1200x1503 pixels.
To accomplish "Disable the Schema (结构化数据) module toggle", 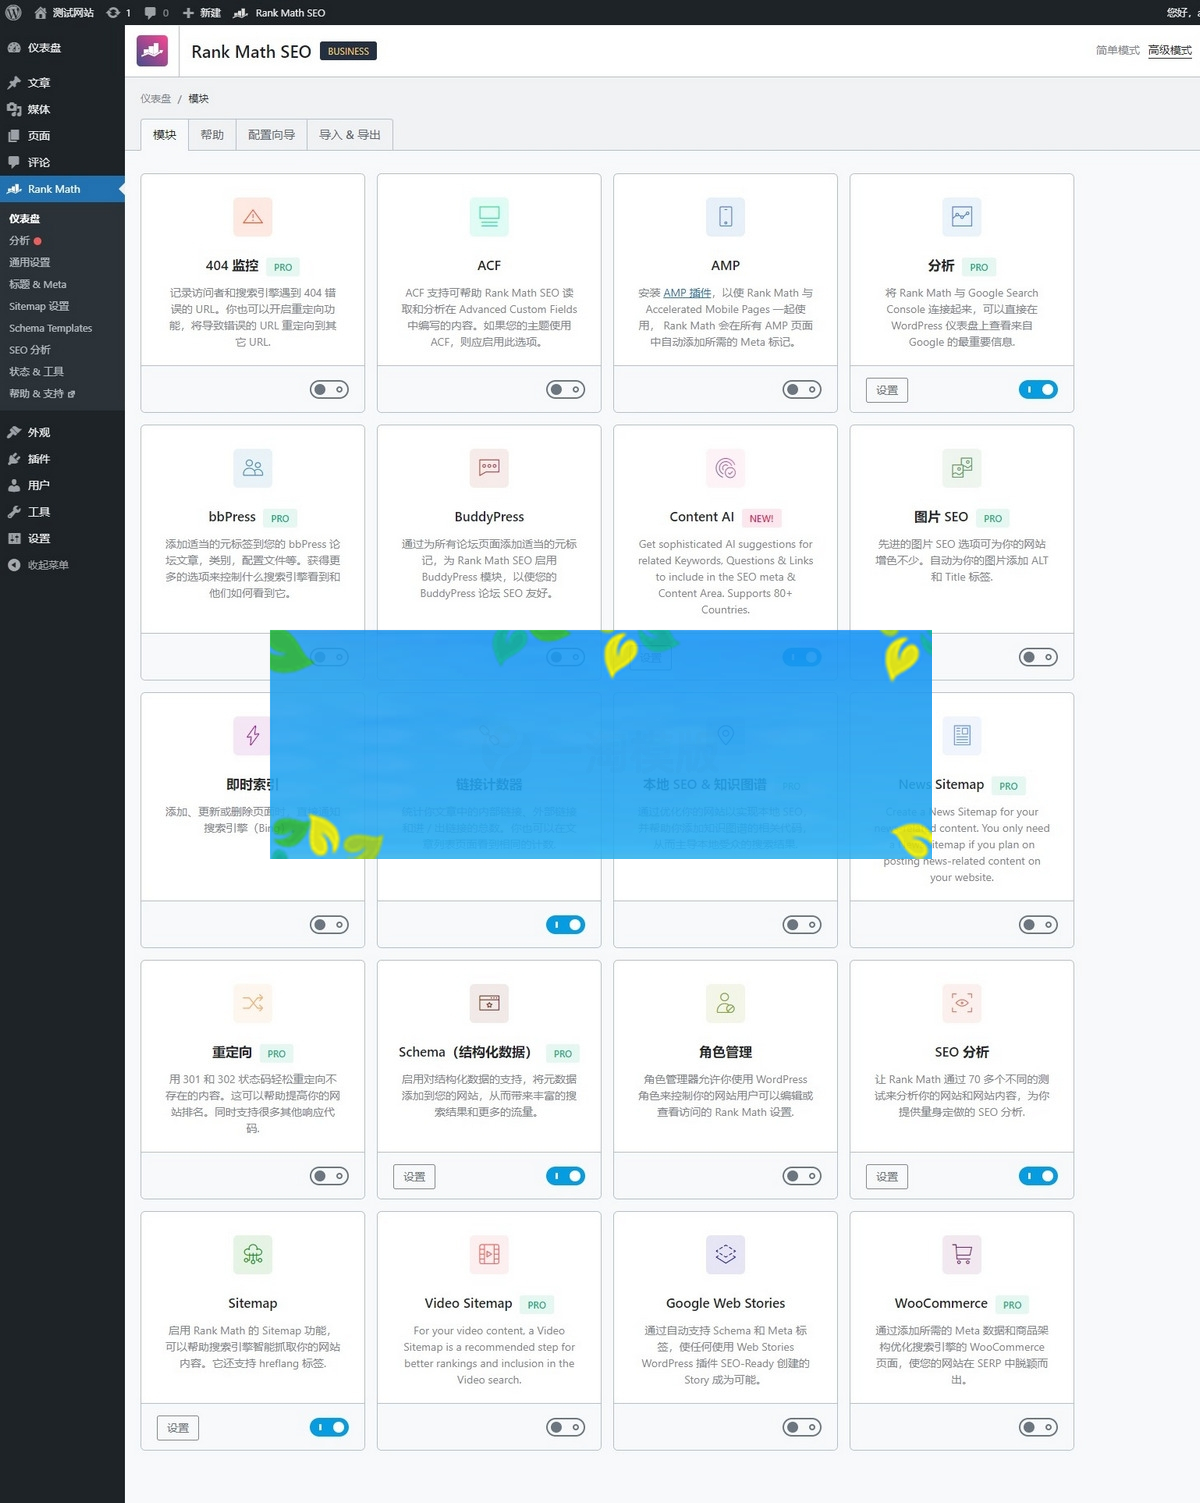I will coord(565,1176).
